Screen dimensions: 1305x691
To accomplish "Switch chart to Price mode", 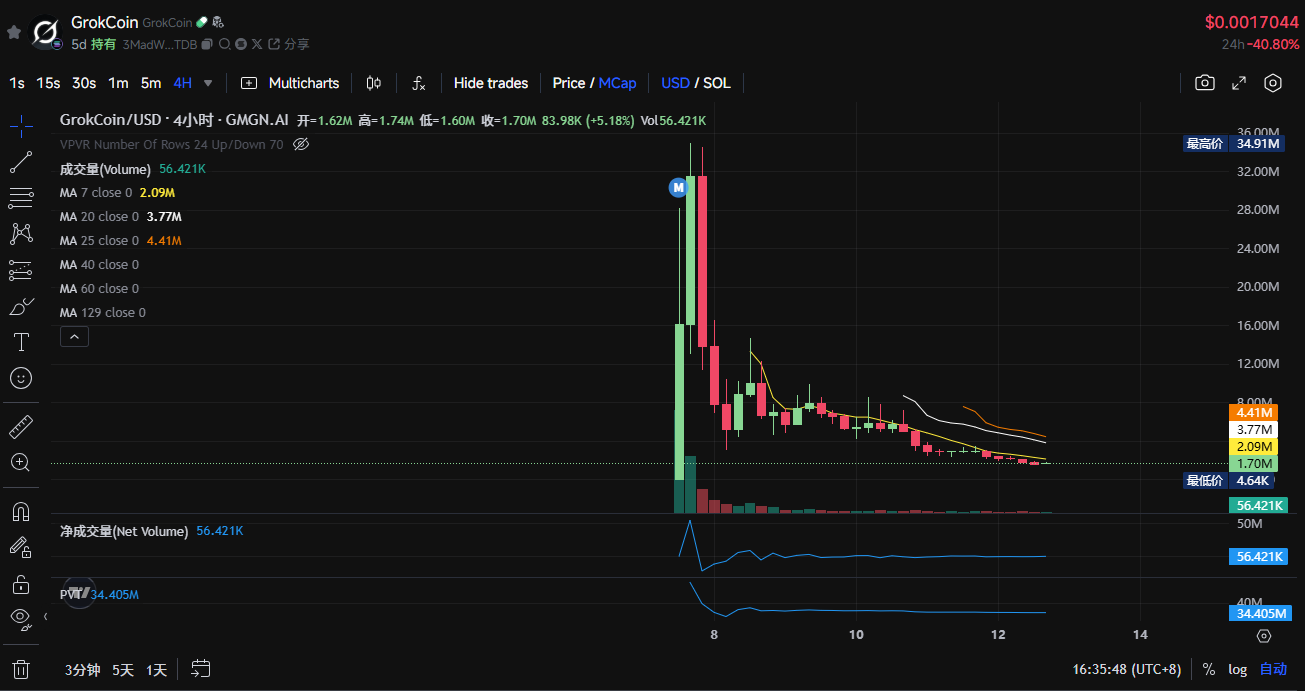I will click(569, 83).
